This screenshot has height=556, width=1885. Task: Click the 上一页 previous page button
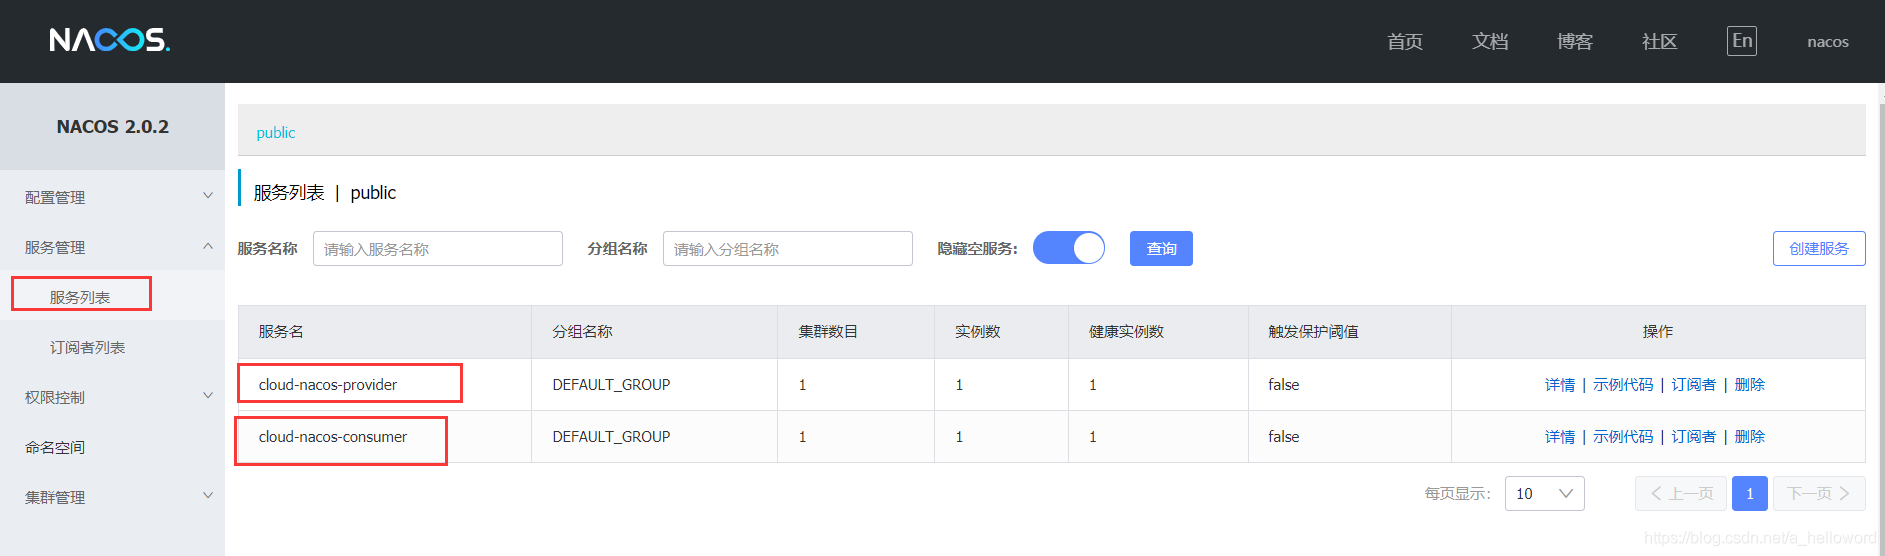coord(1681,493)
